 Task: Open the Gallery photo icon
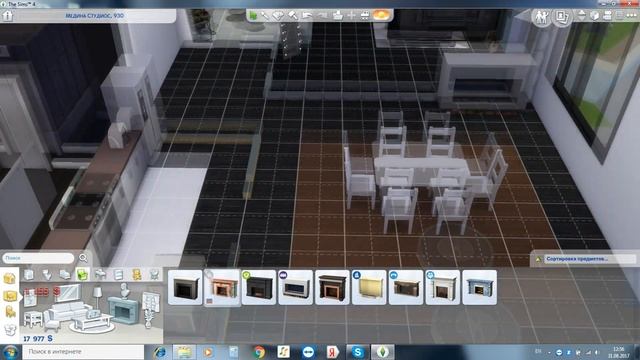coord(562,17)
